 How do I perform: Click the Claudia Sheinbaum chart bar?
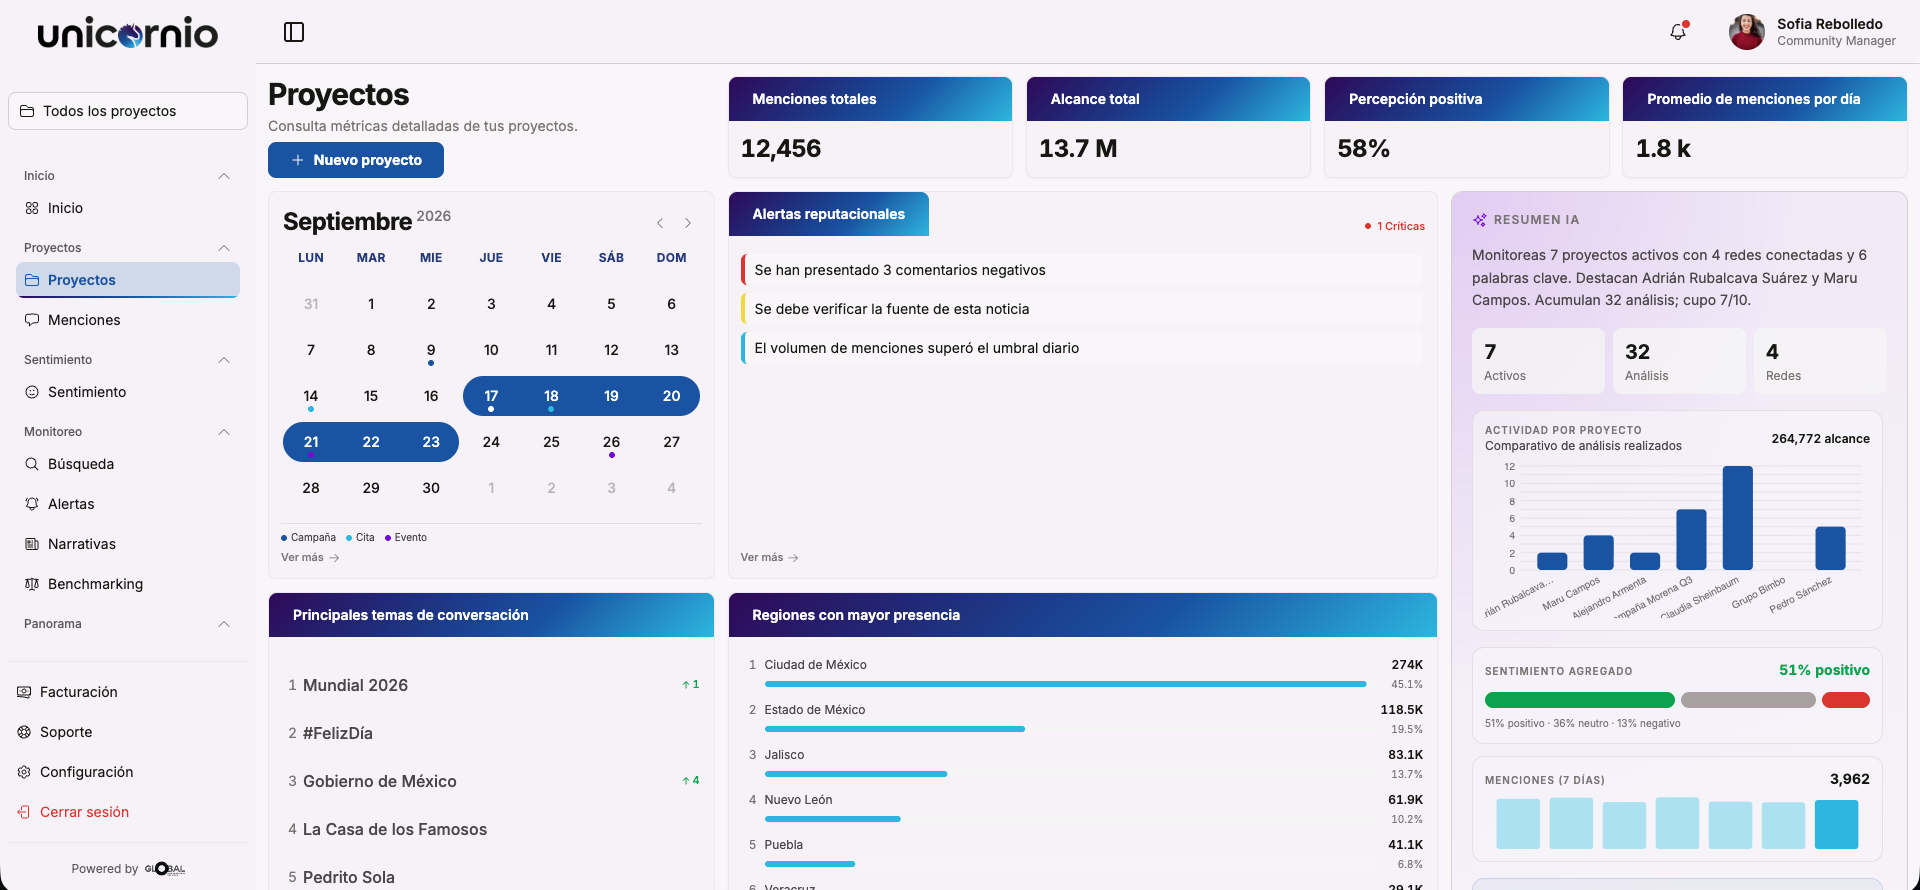1738,518
